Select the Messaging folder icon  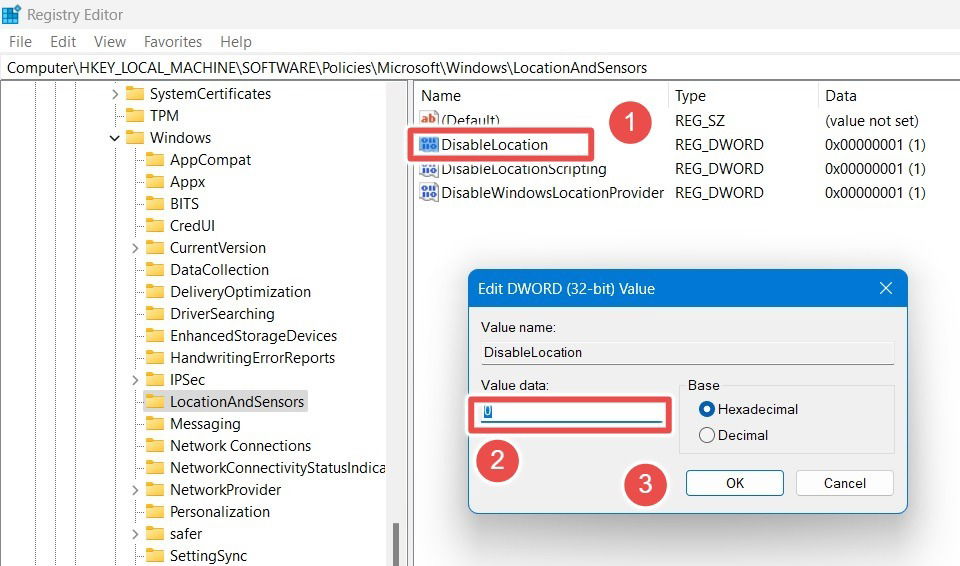click(155, 424)
